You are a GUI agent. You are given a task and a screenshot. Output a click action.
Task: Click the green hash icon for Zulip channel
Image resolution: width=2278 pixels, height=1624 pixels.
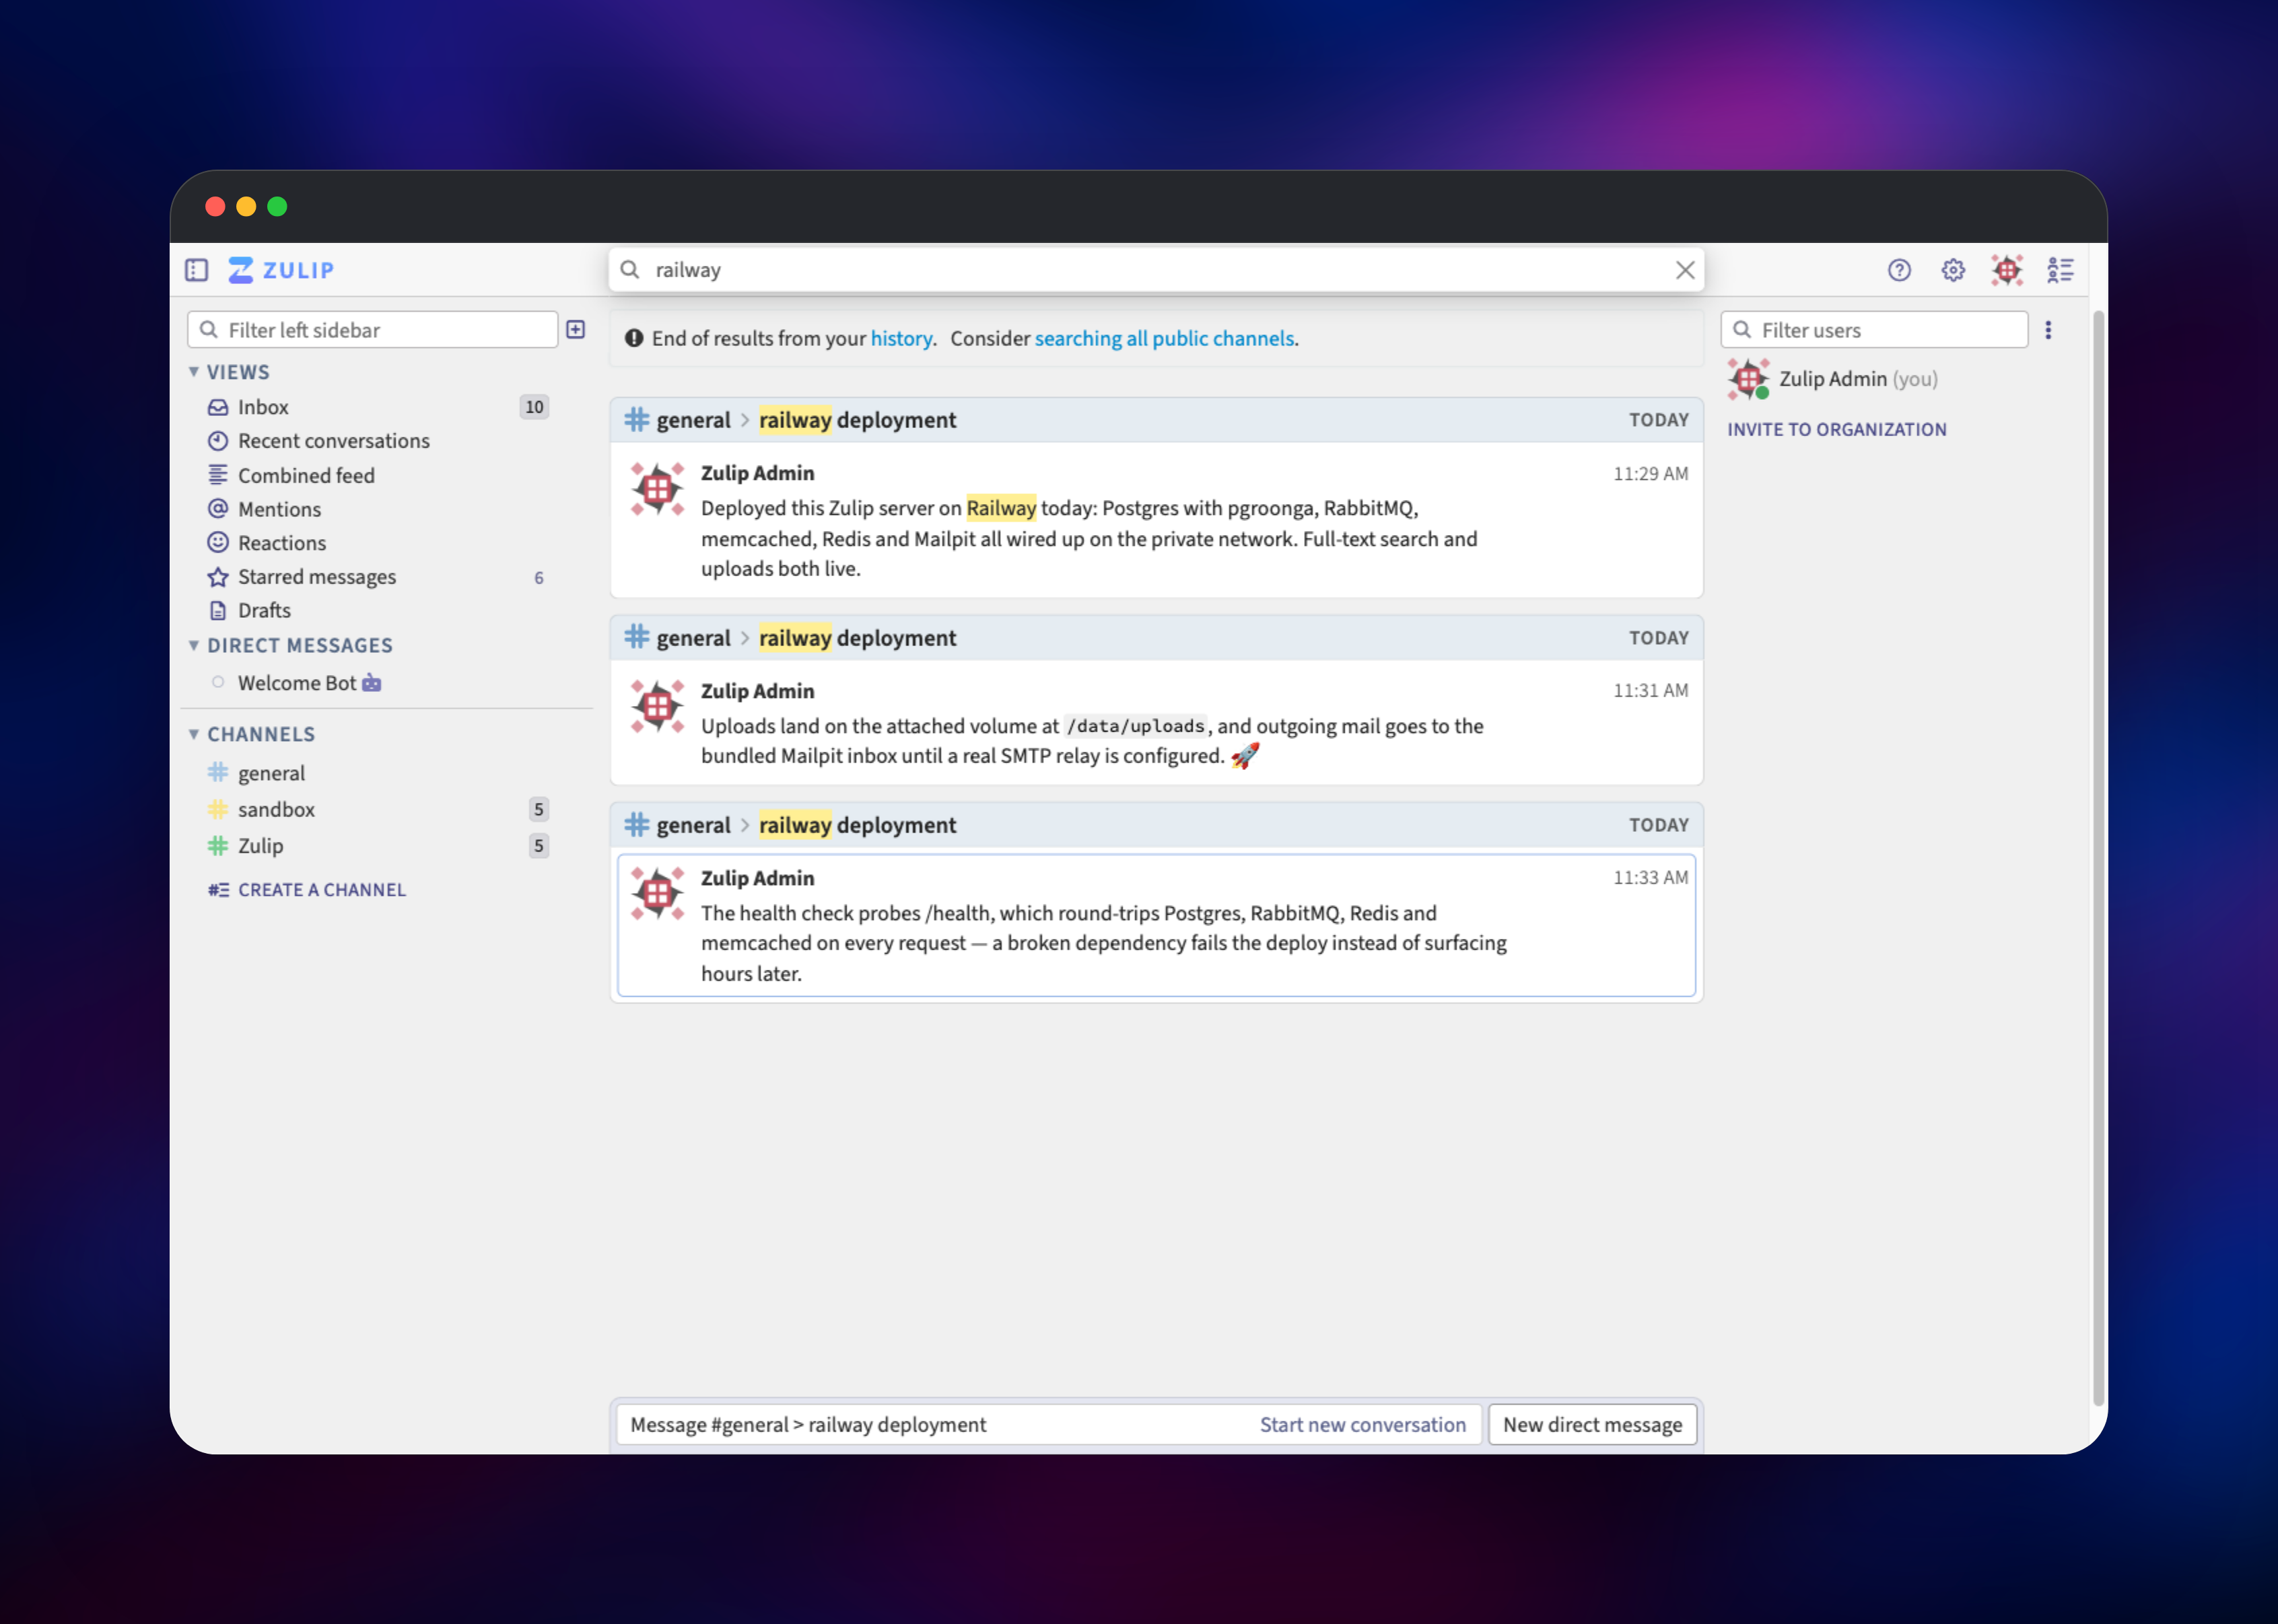click(218, 846)
